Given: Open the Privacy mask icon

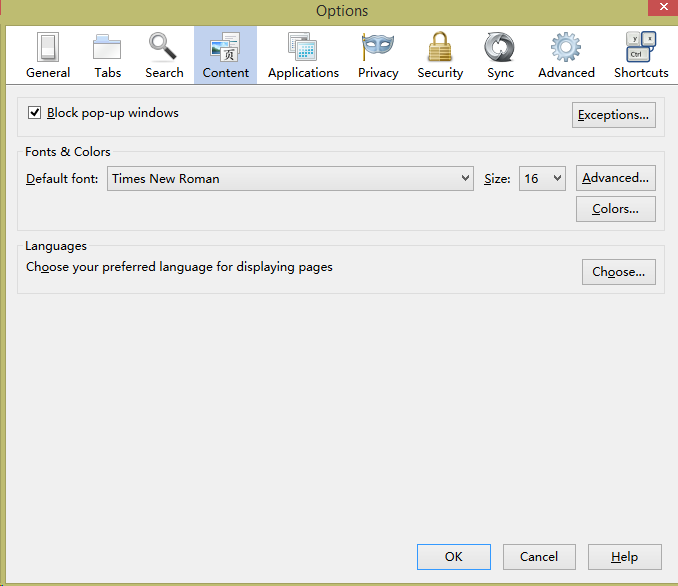Looking at the screenshot, I should [377, 46].
